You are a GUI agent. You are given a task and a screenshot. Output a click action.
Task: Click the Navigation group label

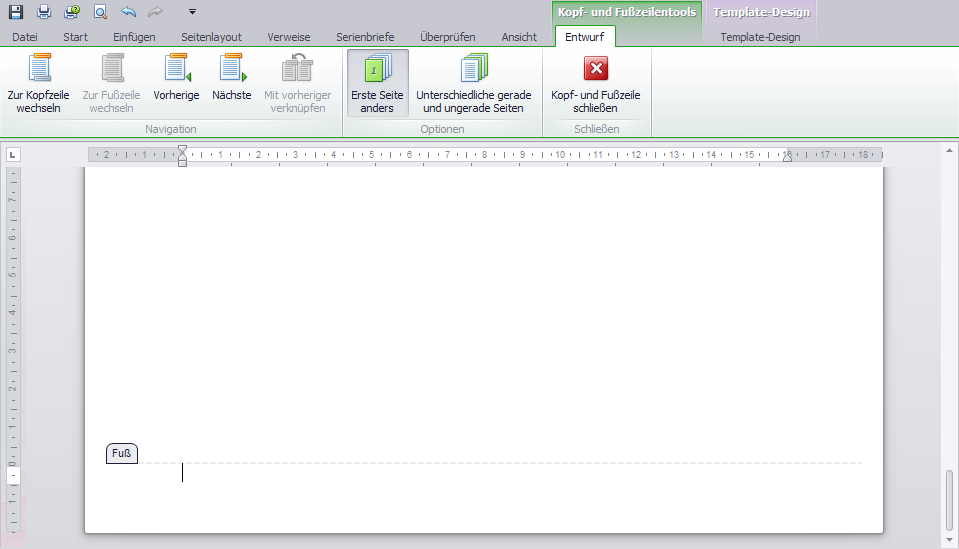click(x=171, y=129)
